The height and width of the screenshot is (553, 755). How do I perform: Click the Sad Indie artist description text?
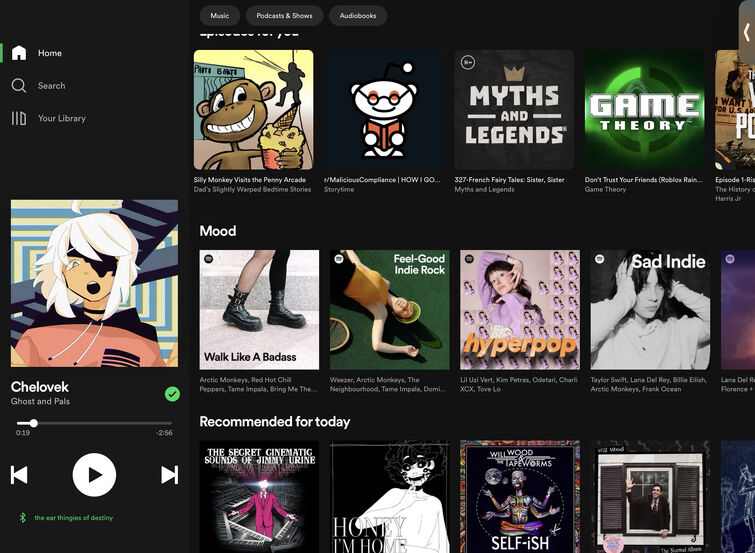(x=649, y=384)
